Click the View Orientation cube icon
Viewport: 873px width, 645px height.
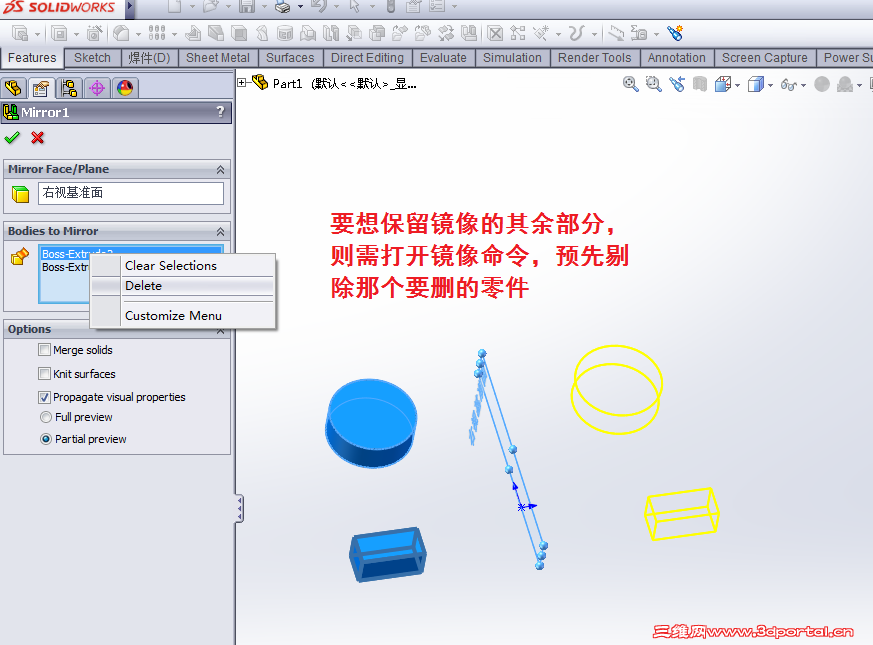pos(723,85)
